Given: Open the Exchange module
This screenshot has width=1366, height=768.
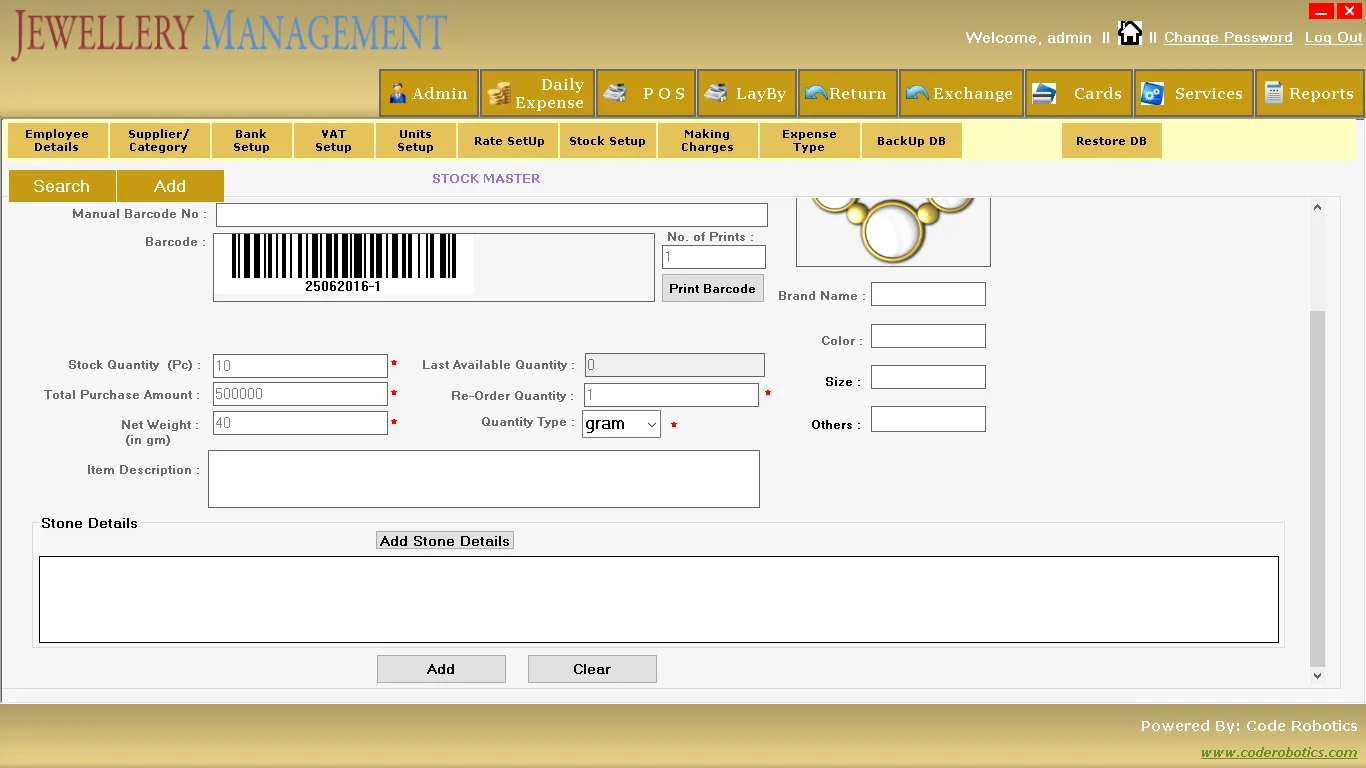Looking at the screenshot, I should pyautogui.click(x=961, y=93).
